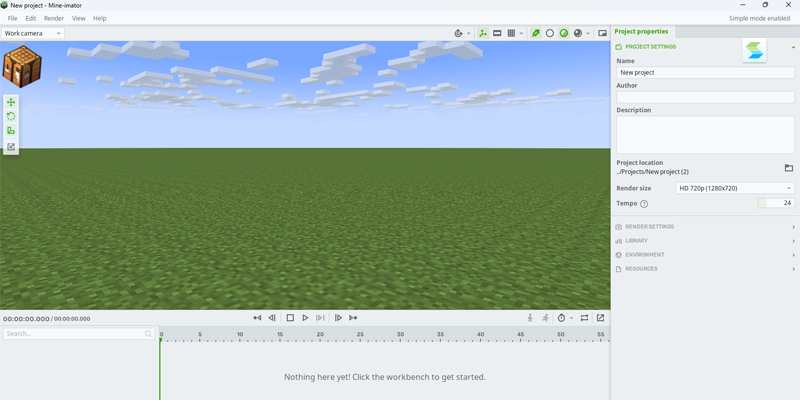Toggle the secondary view window icon

point(602,33)
